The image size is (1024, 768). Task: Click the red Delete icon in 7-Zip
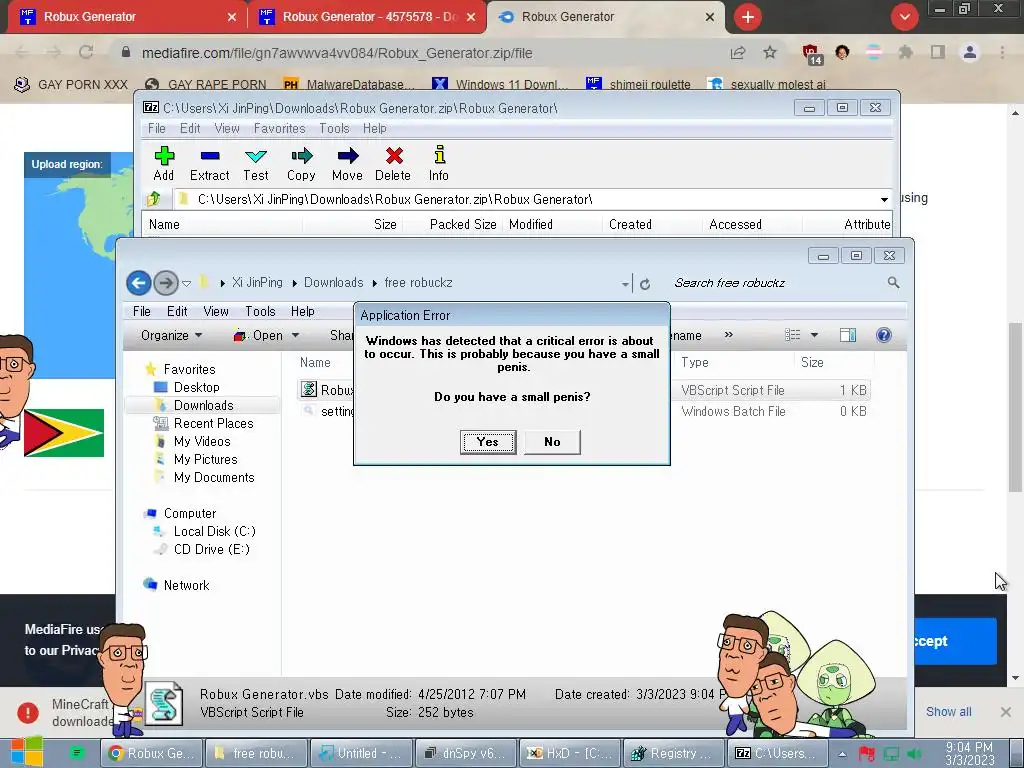point(394,155)
